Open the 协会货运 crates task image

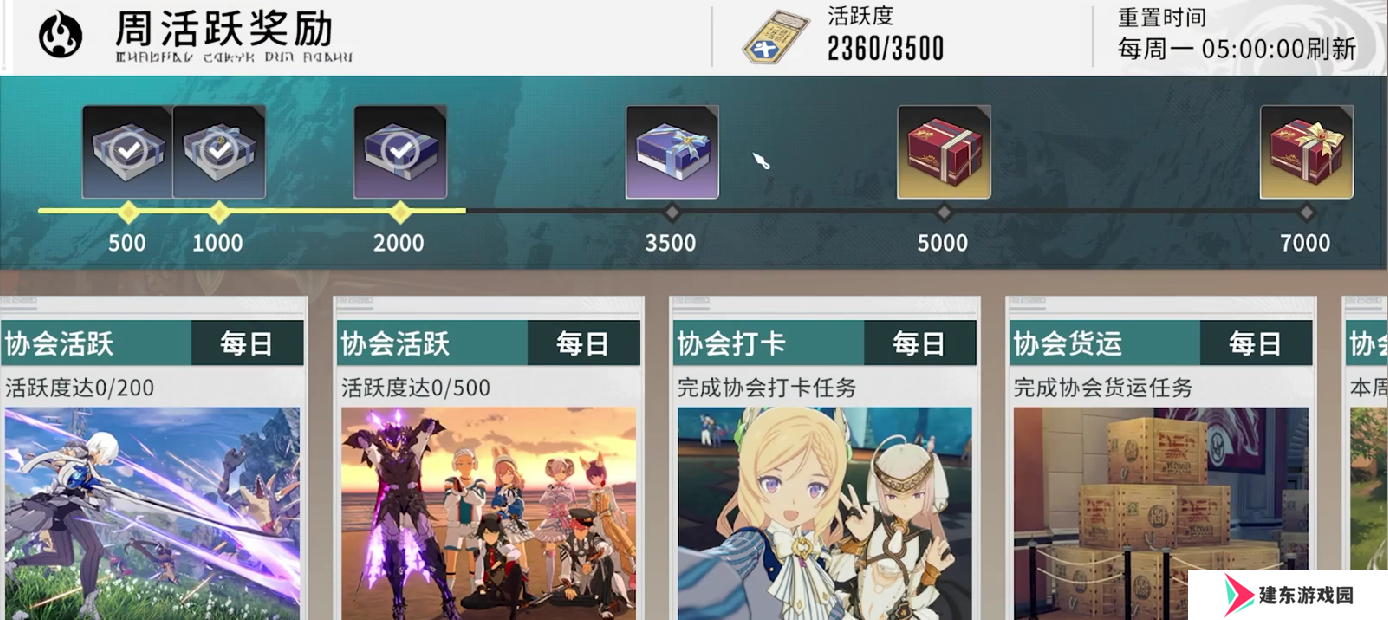coord(1161,514)
